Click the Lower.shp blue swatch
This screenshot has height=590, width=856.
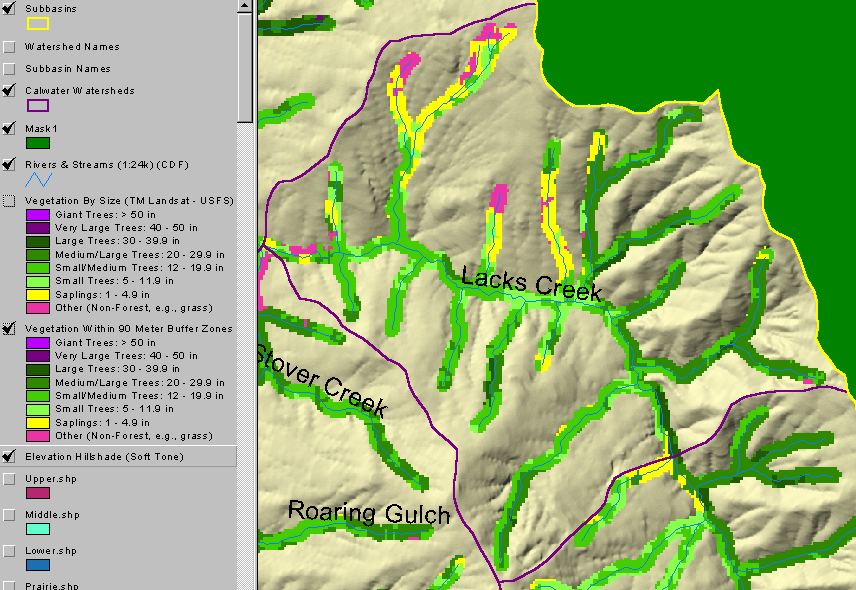click(x=38, y=565)
